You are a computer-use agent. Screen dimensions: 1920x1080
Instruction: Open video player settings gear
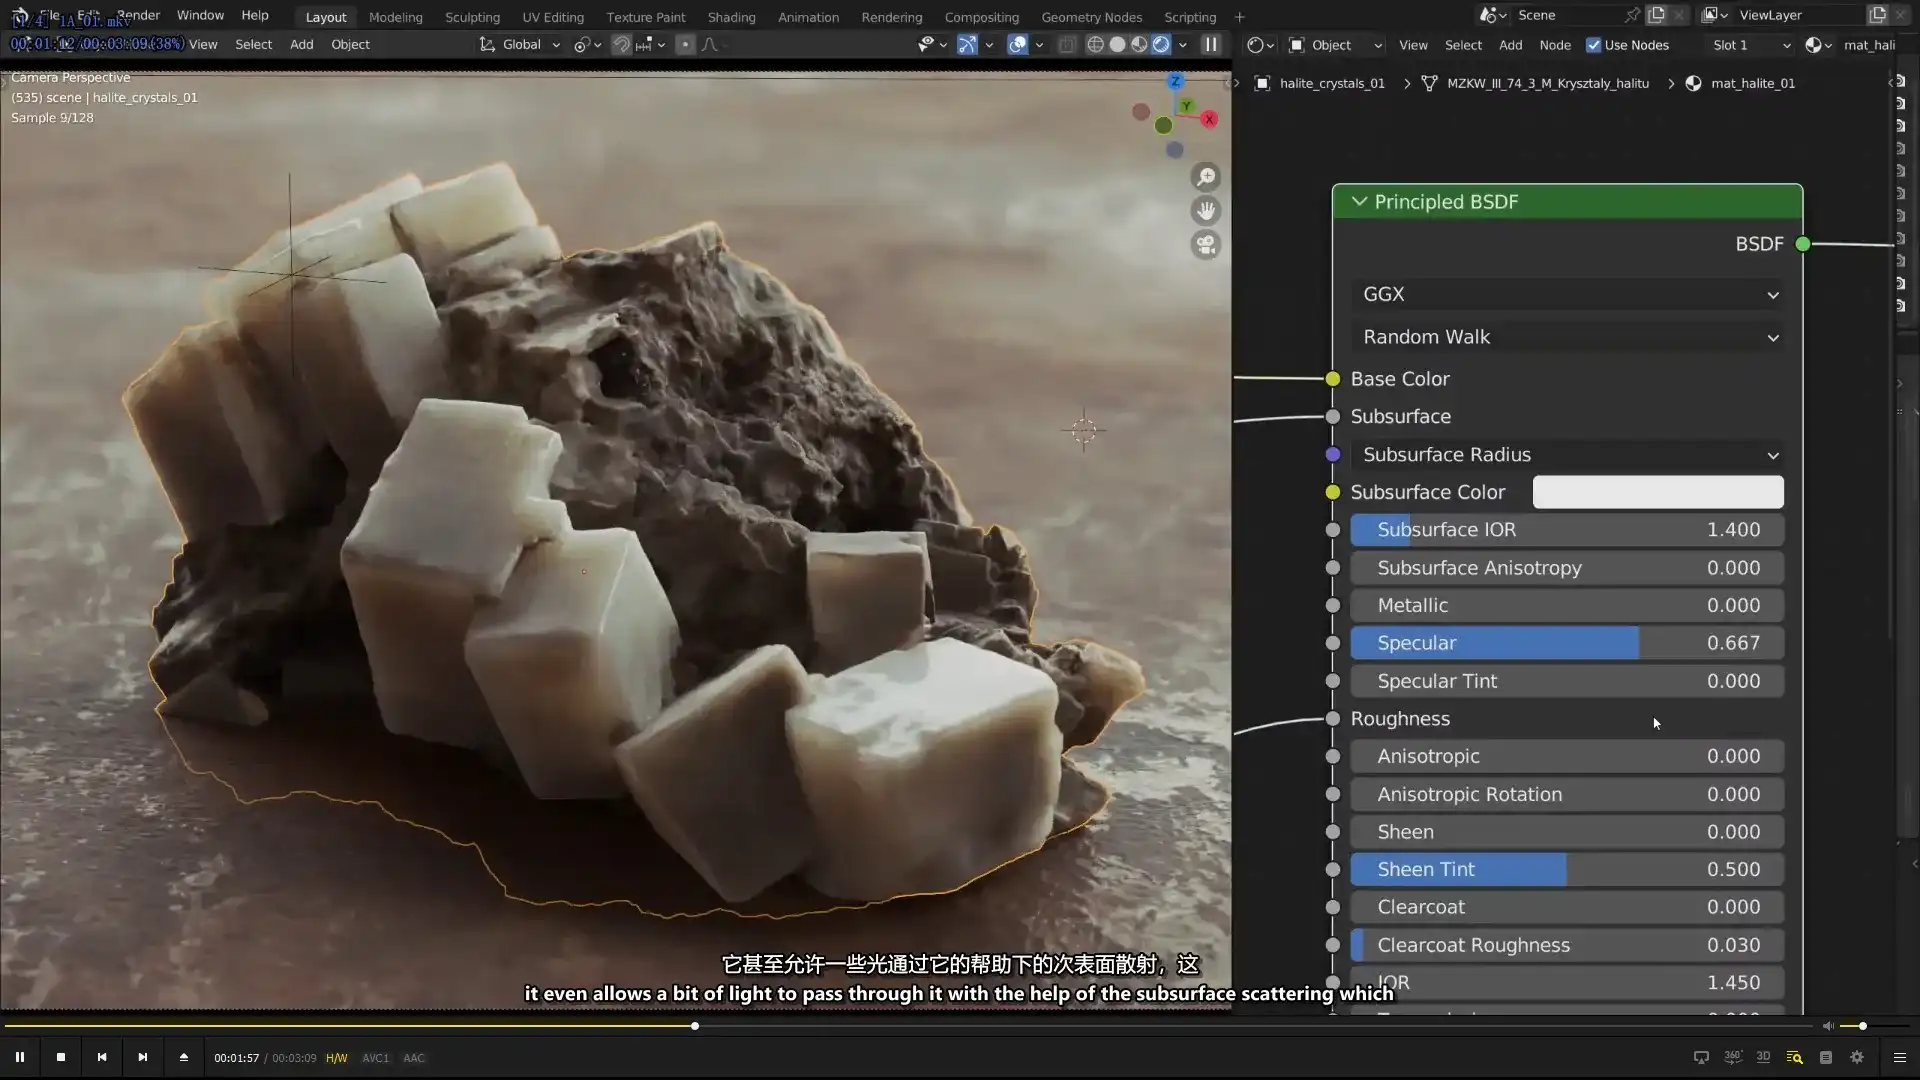(1857, 1057)
